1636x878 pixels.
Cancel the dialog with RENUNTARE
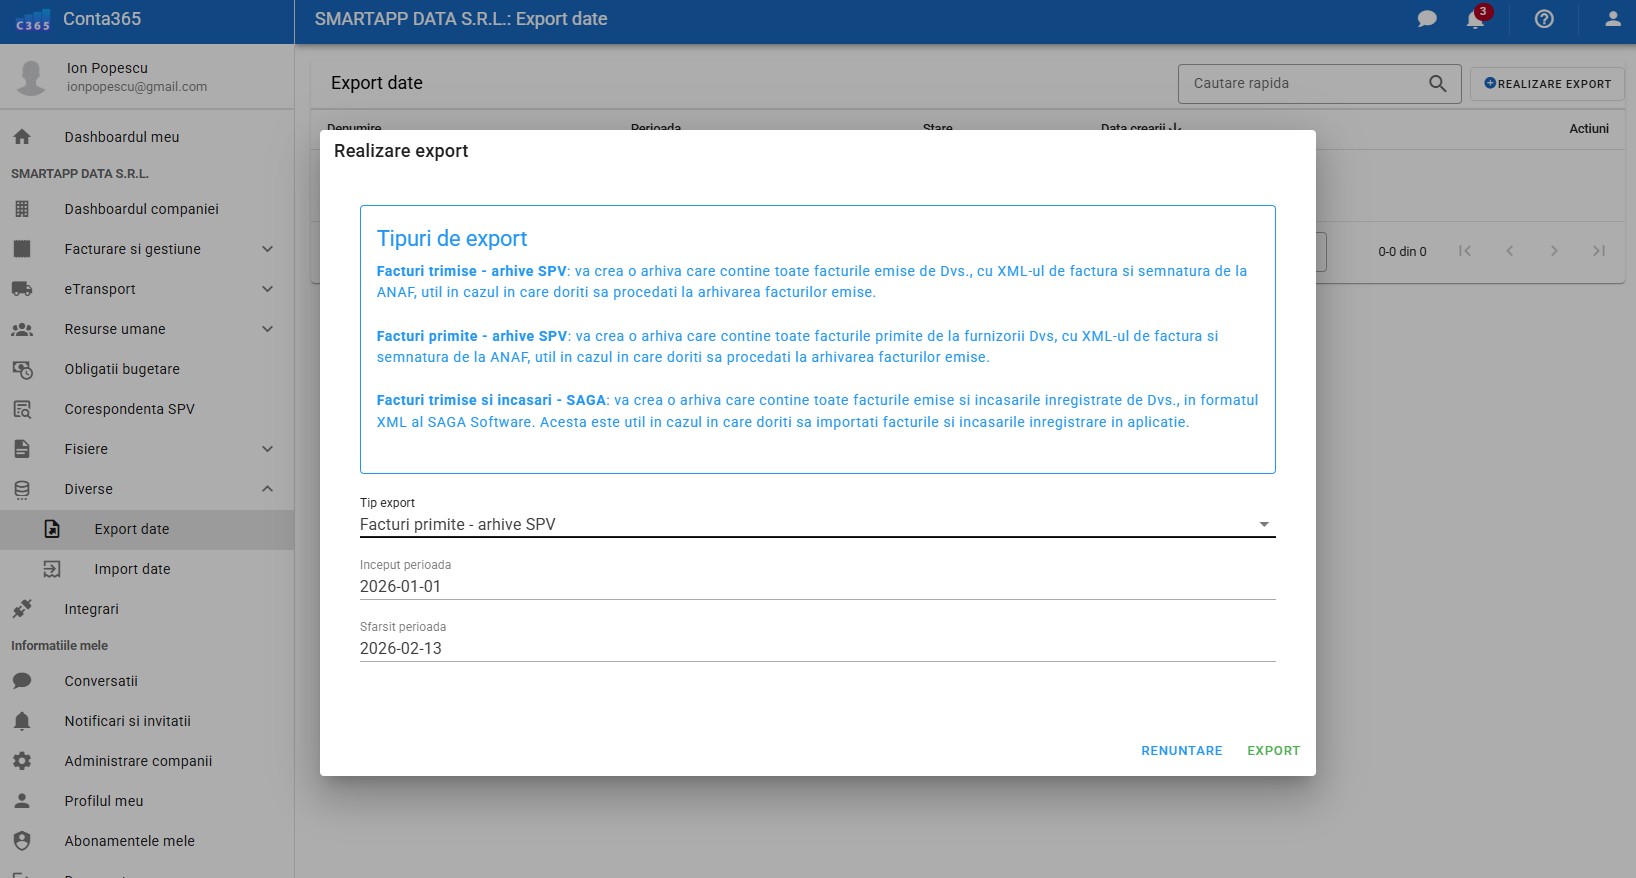coord(1181,751)
